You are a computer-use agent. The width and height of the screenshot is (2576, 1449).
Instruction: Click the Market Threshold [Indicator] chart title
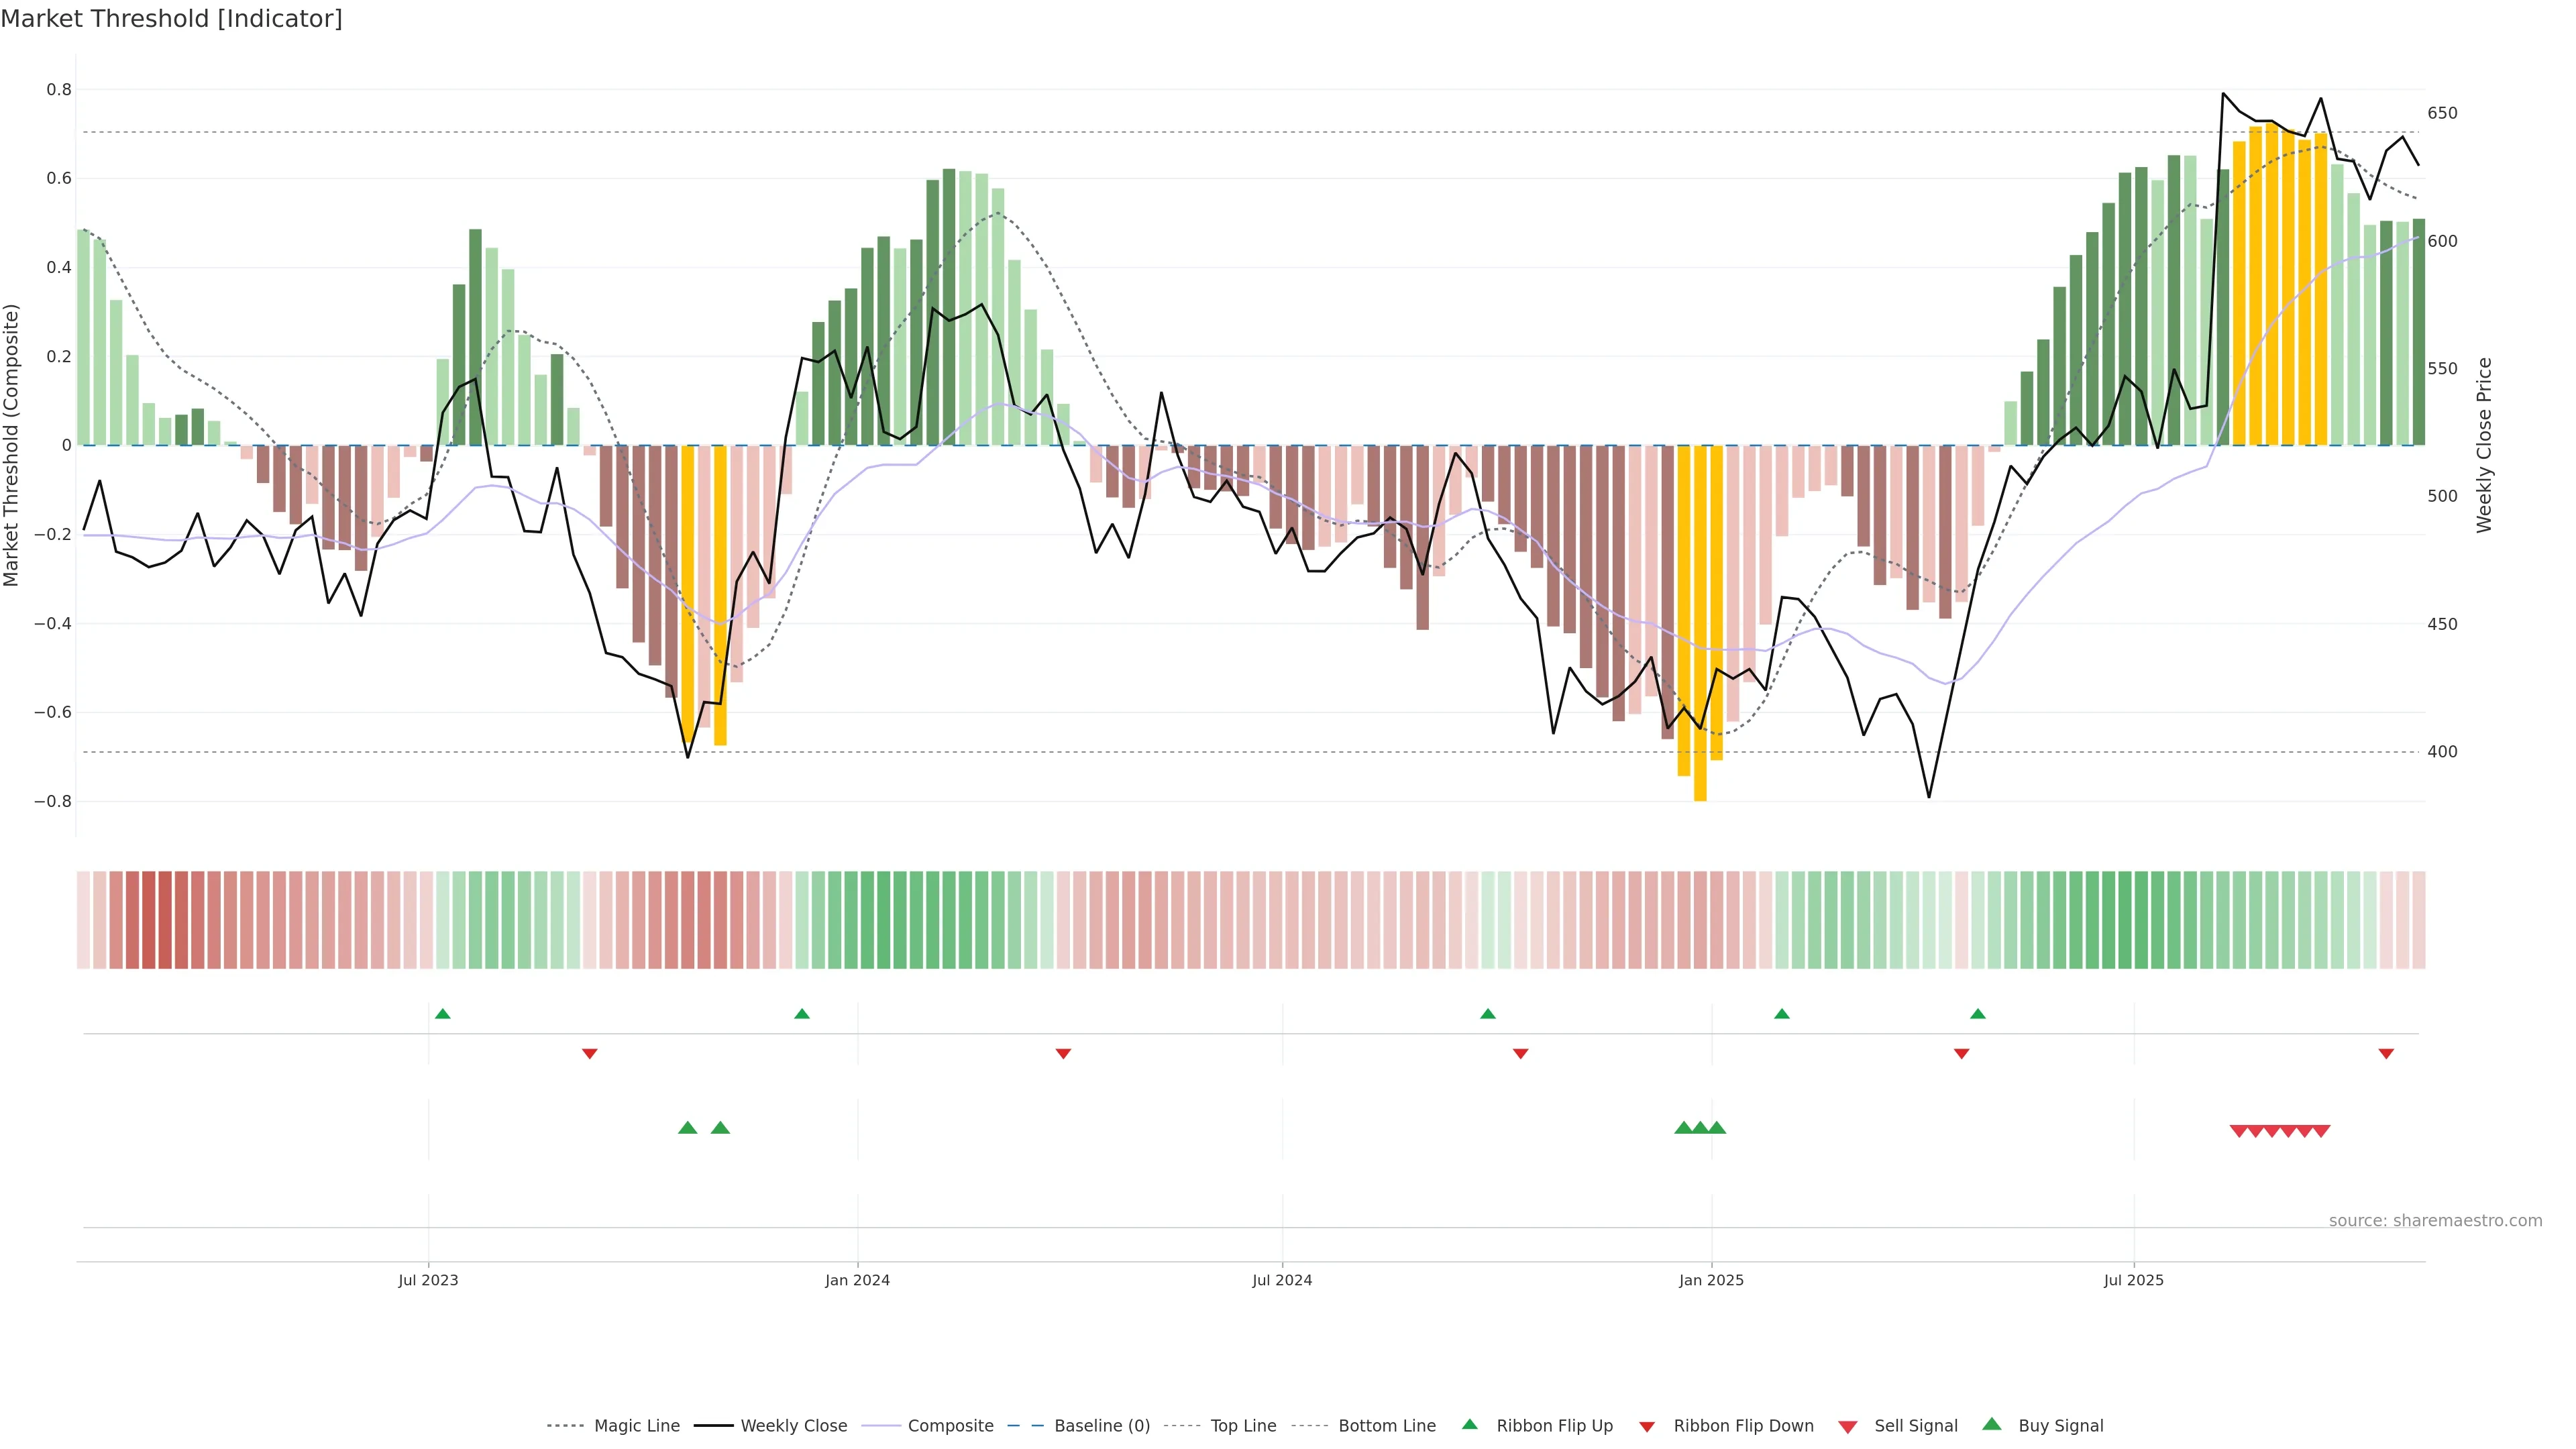click(171, 19)
